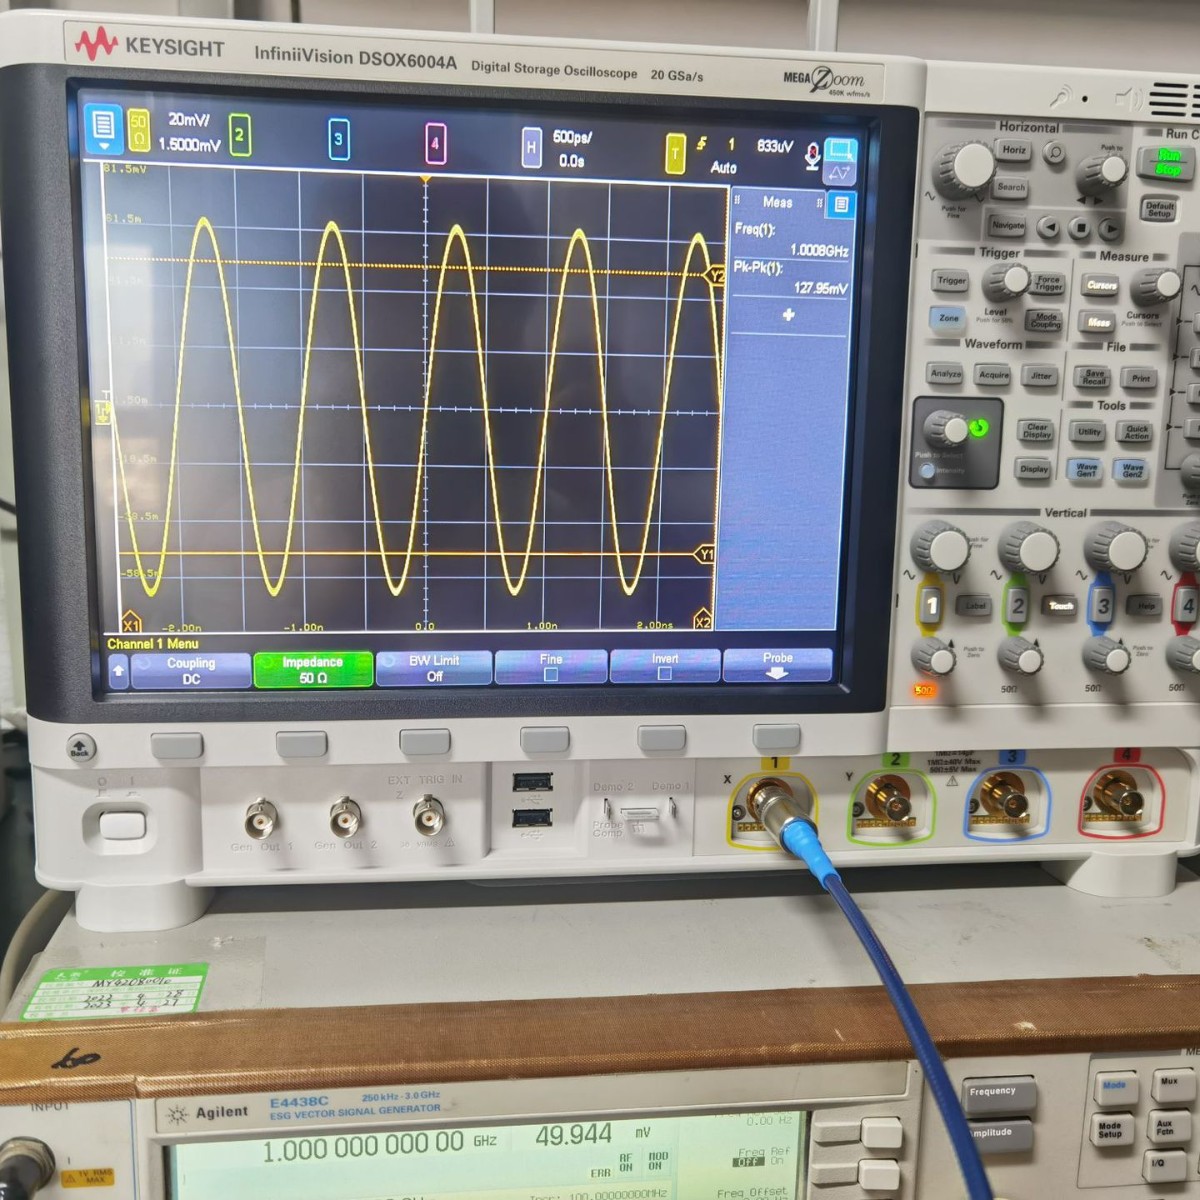
Task: Push the Acquire button
Action: (993, 375)
